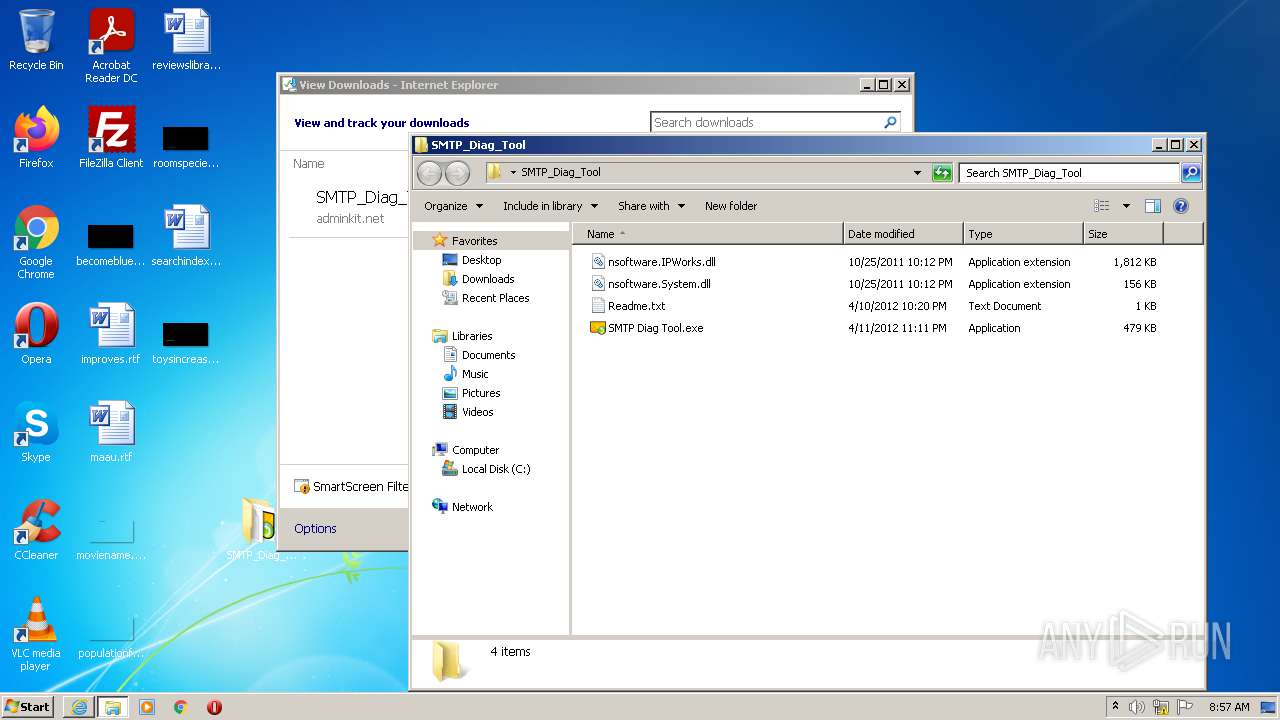Sort by the Date modified column header
This screenshot has width=1280, height=720.
coord(903,234)
